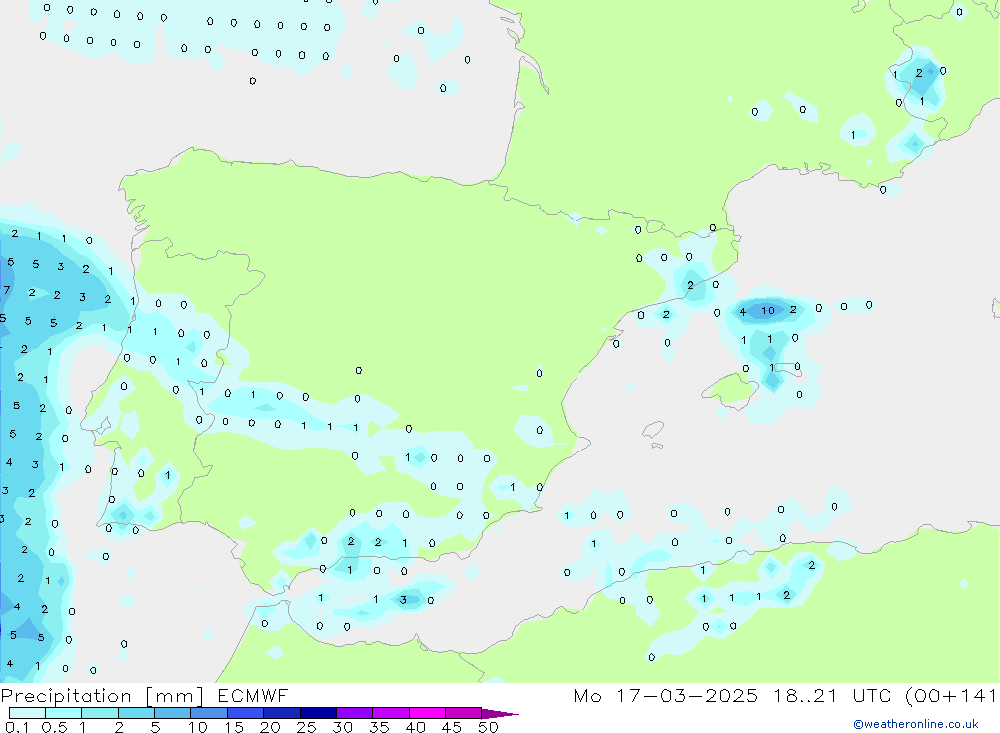Viewport: 1000px width, 733px height.
Task: Click legend scale label '40'
Action: [x=415, y=727]
